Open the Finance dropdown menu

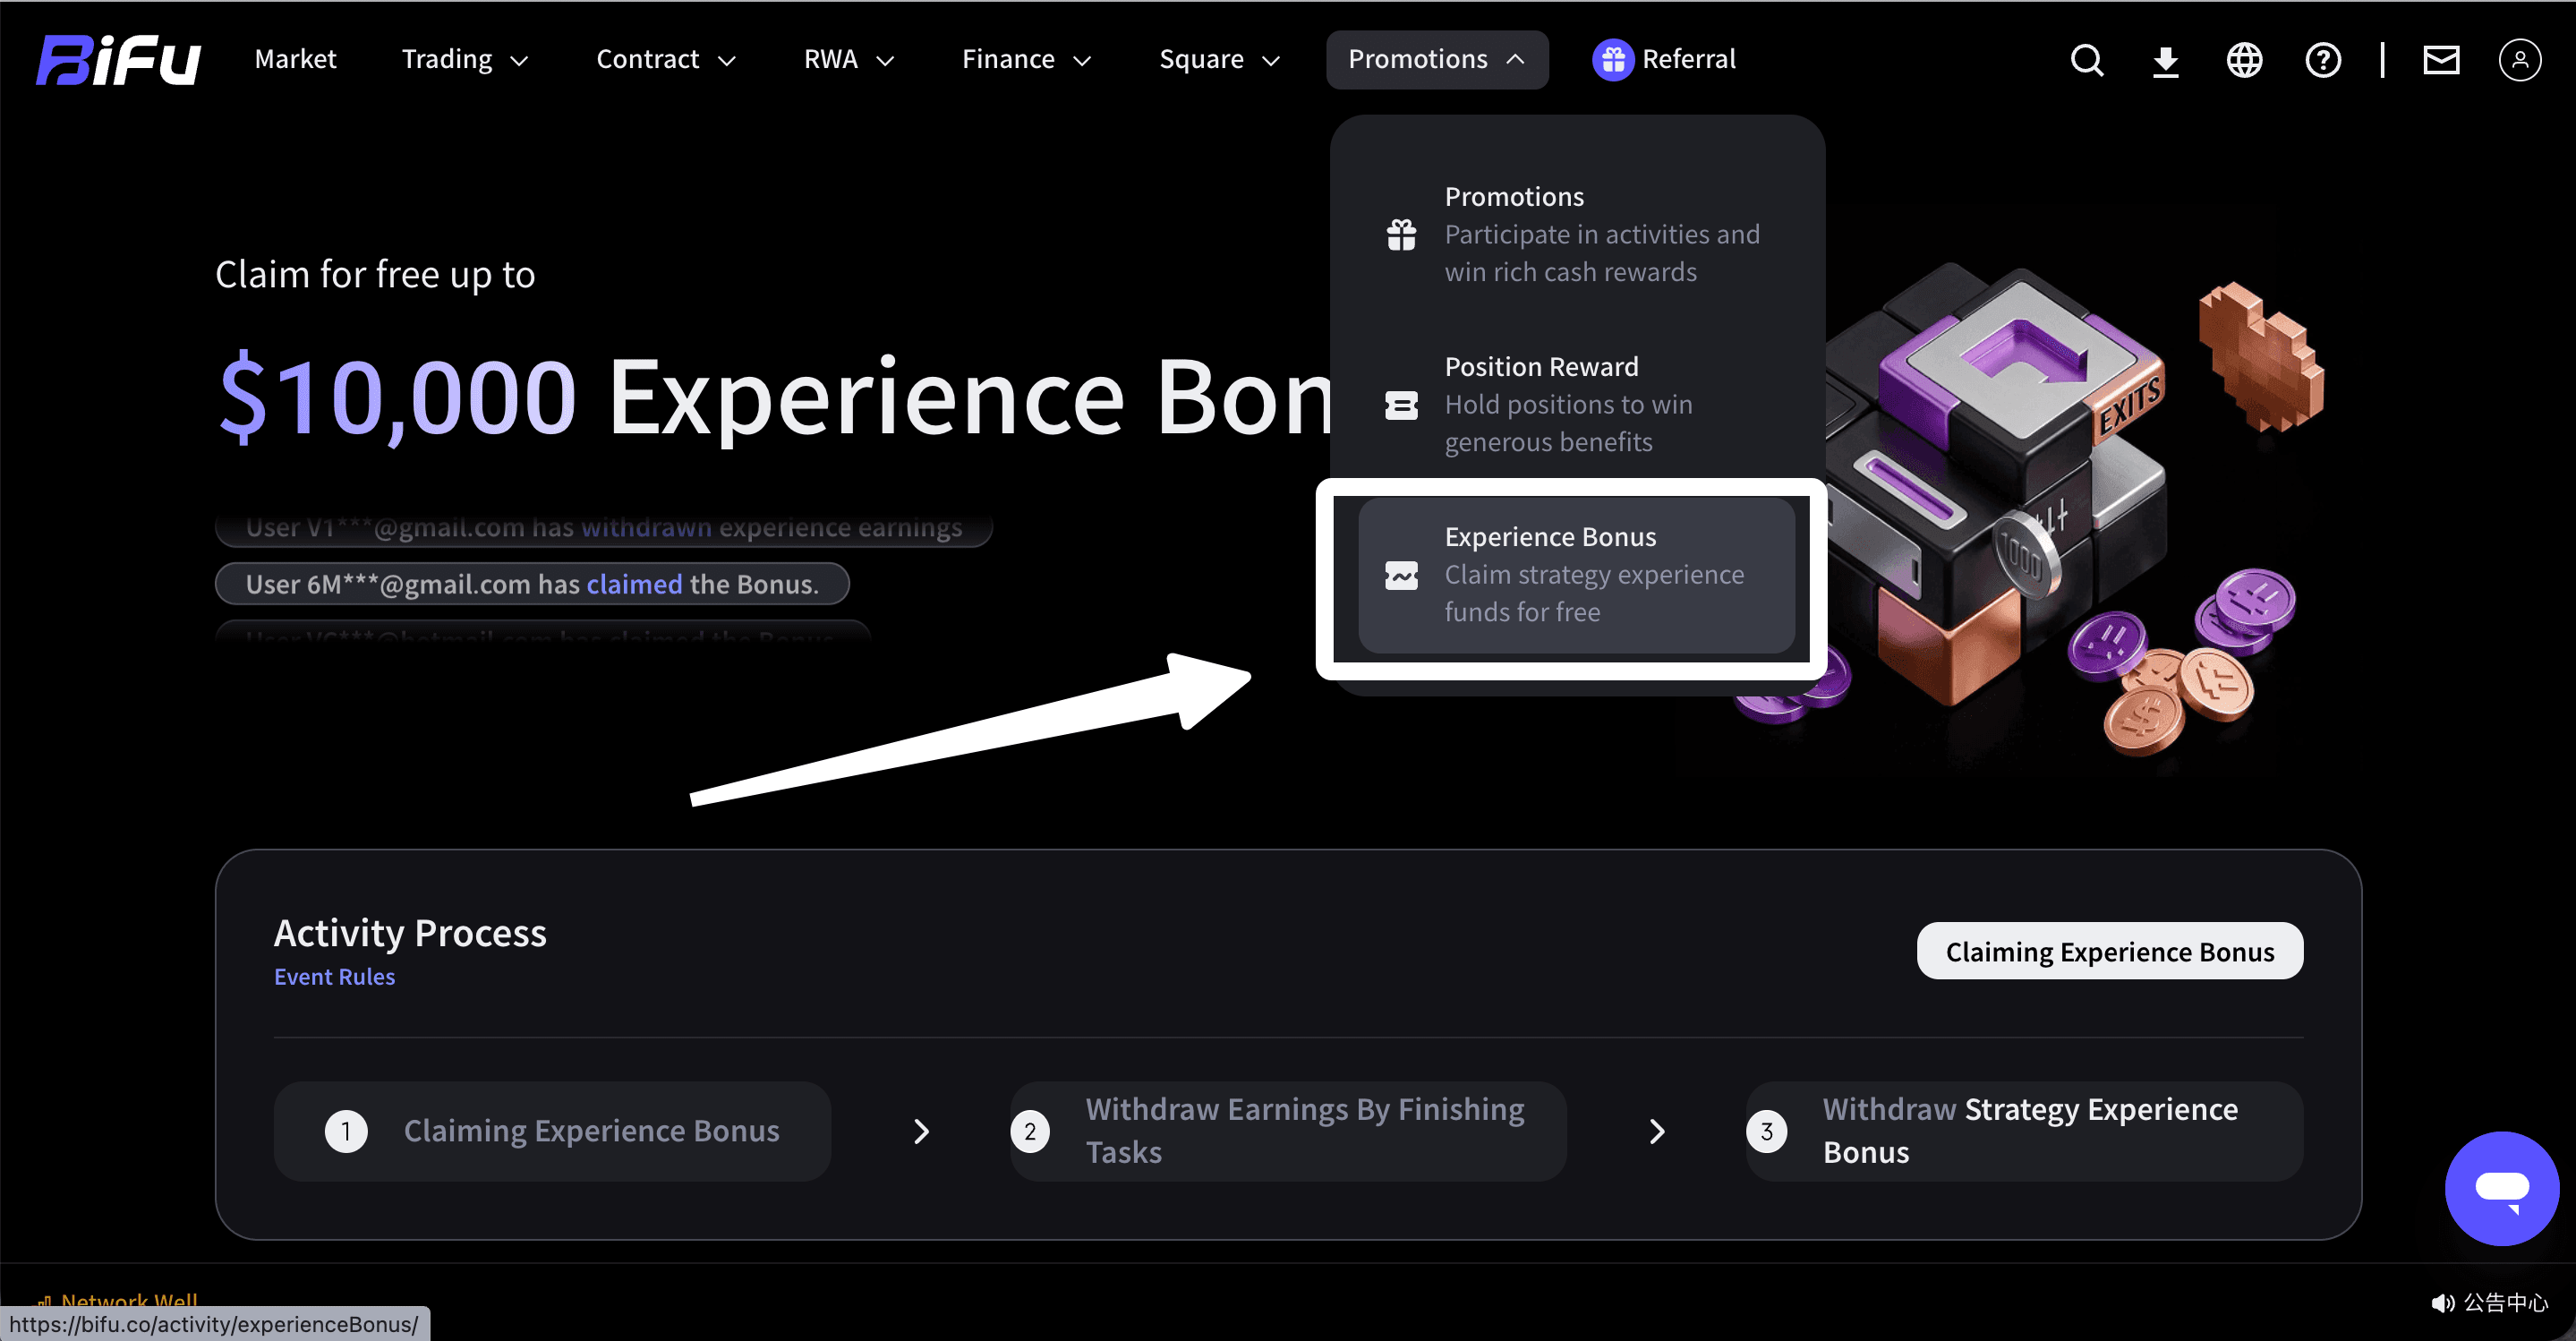pos(1025,60)
